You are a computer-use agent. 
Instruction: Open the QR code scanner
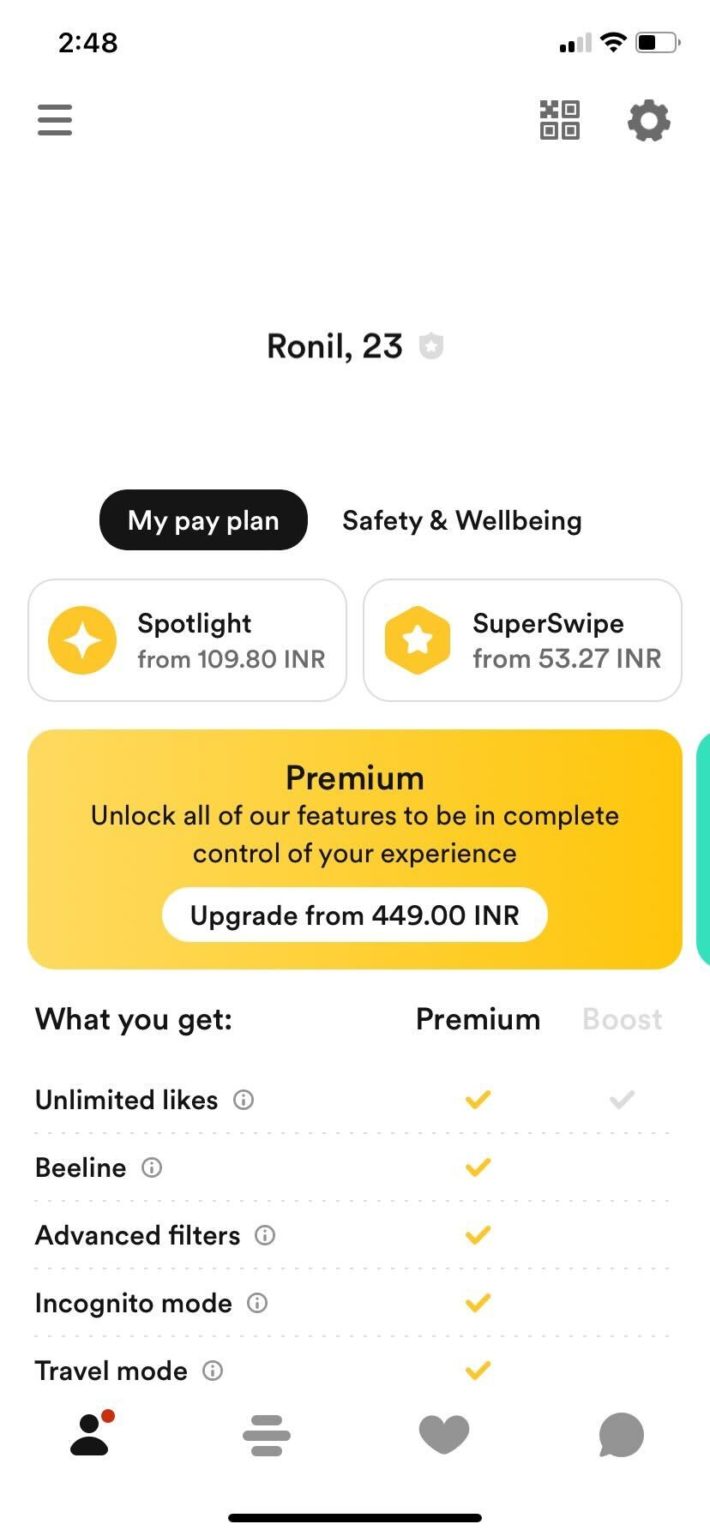pos(557,120)
